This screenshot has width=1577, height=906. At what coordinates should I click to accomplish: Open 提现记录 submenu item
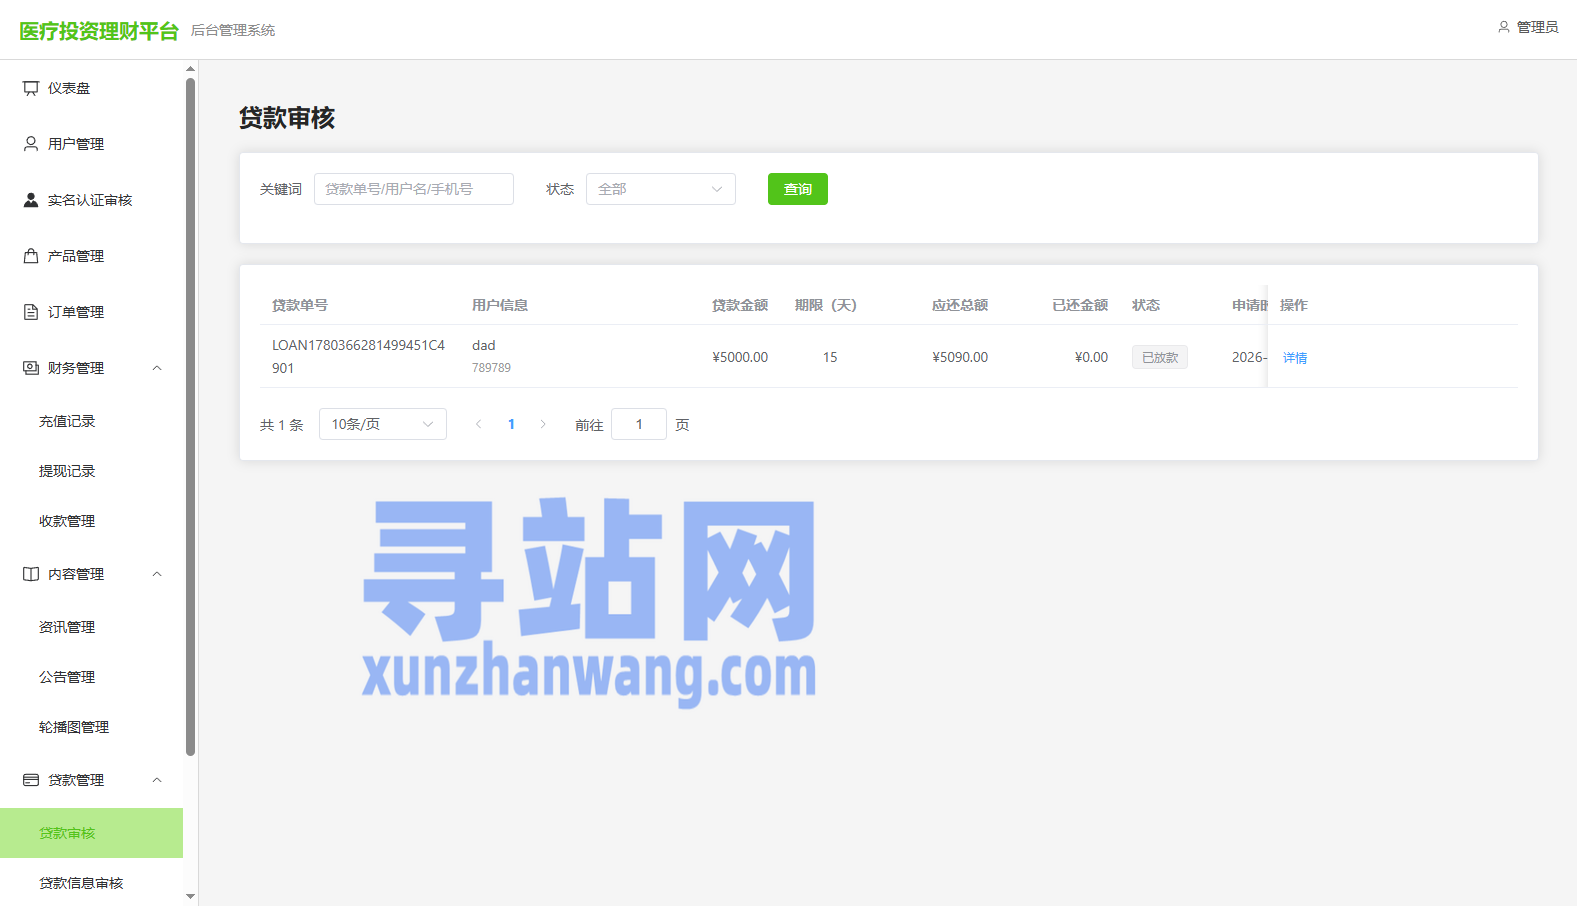pyautogui.click(x=92, y=471)
